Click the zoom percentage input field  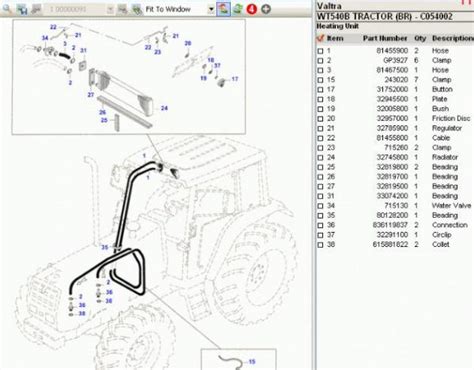77,9
